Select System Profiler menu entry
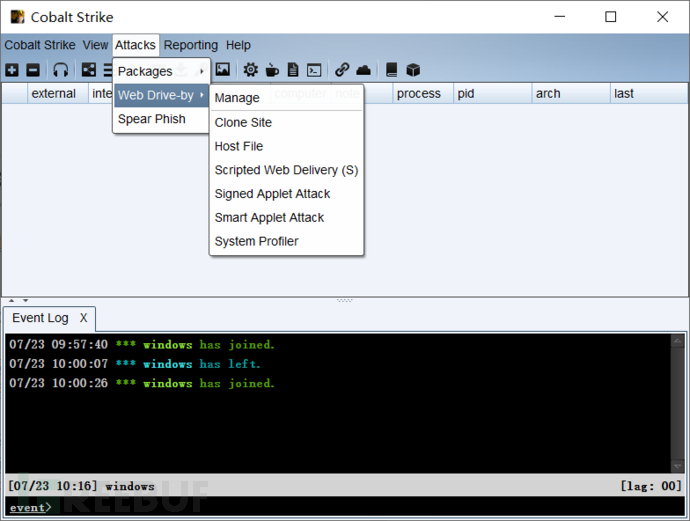Image resolution: width=690 pixels, height=521 pixels. 256,241
